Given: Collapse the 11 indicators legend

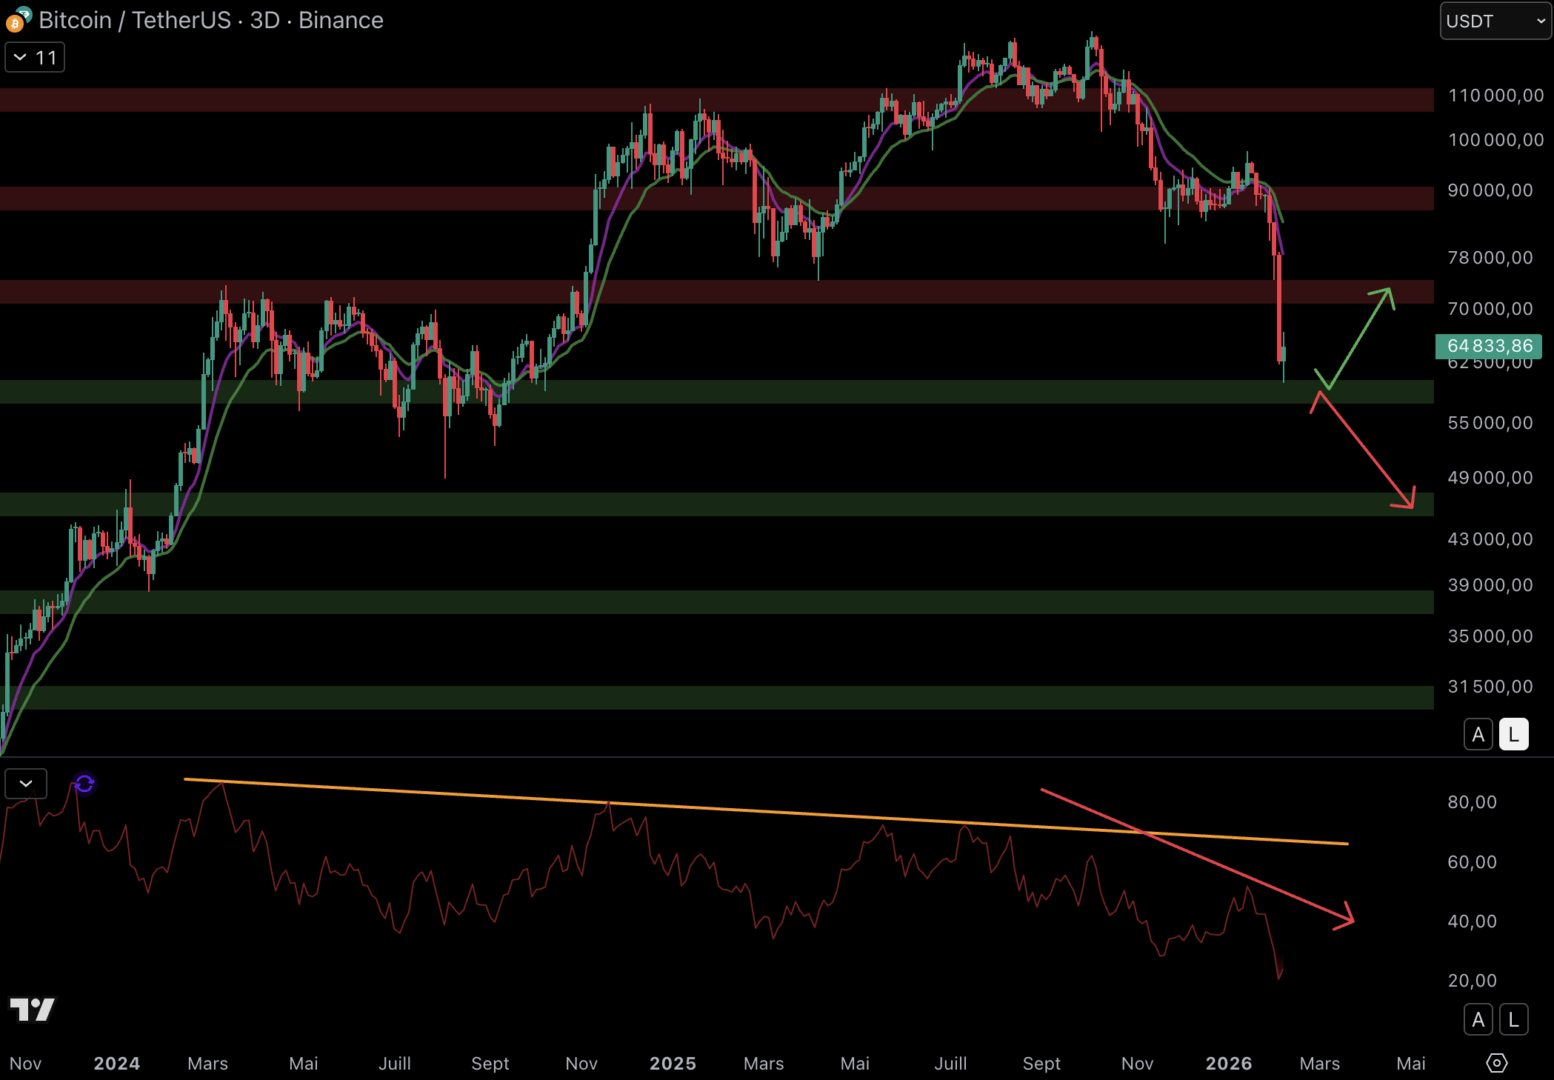Looking at the screenshot, I should pos(35,58).
